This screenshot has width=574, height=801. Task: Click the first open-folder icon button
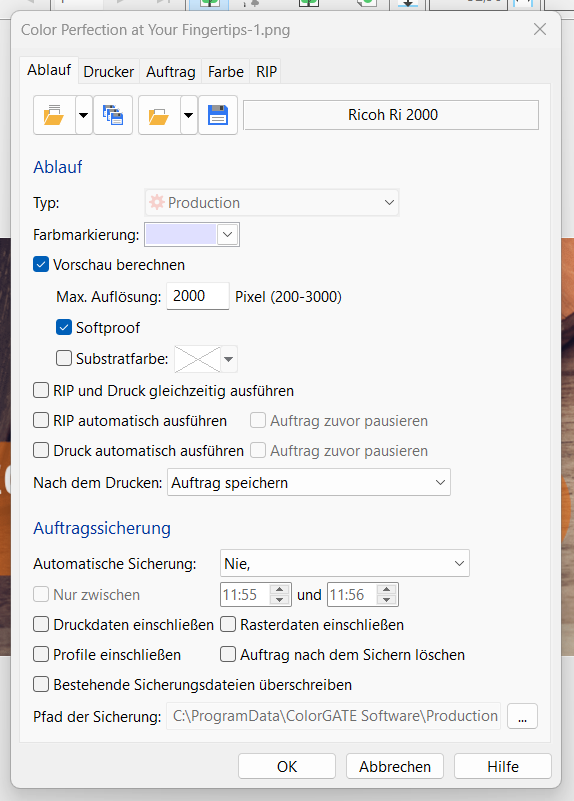[x=54, y=115]
